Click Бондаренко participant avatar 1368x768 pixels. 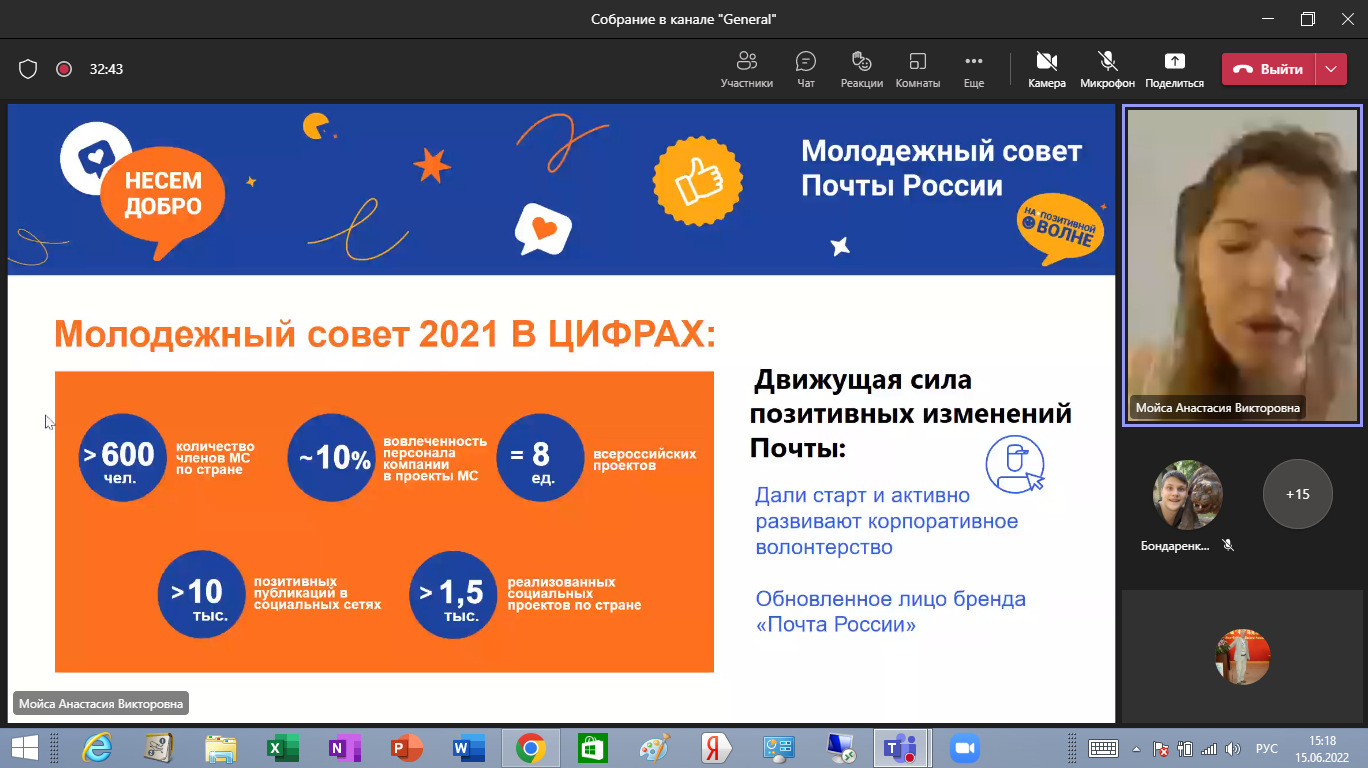pos(1188,494)
